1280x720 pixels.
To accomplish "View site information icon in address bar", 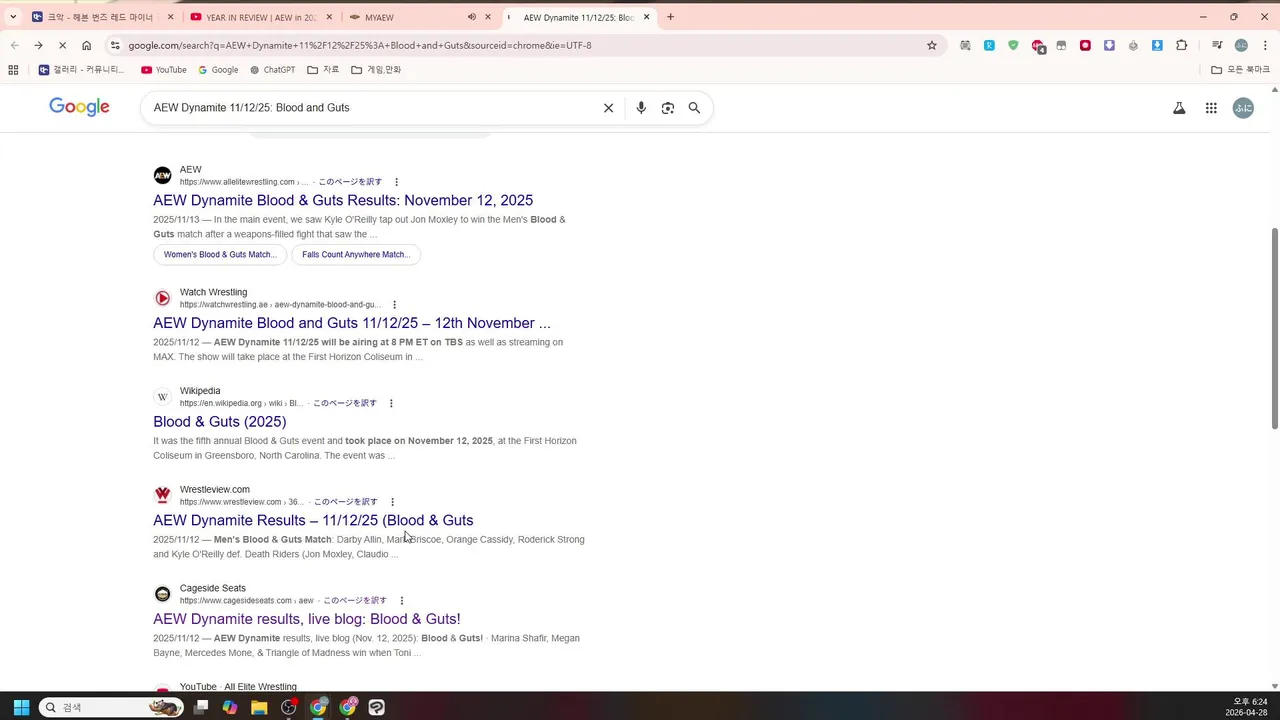I will (x=116, y=45).
